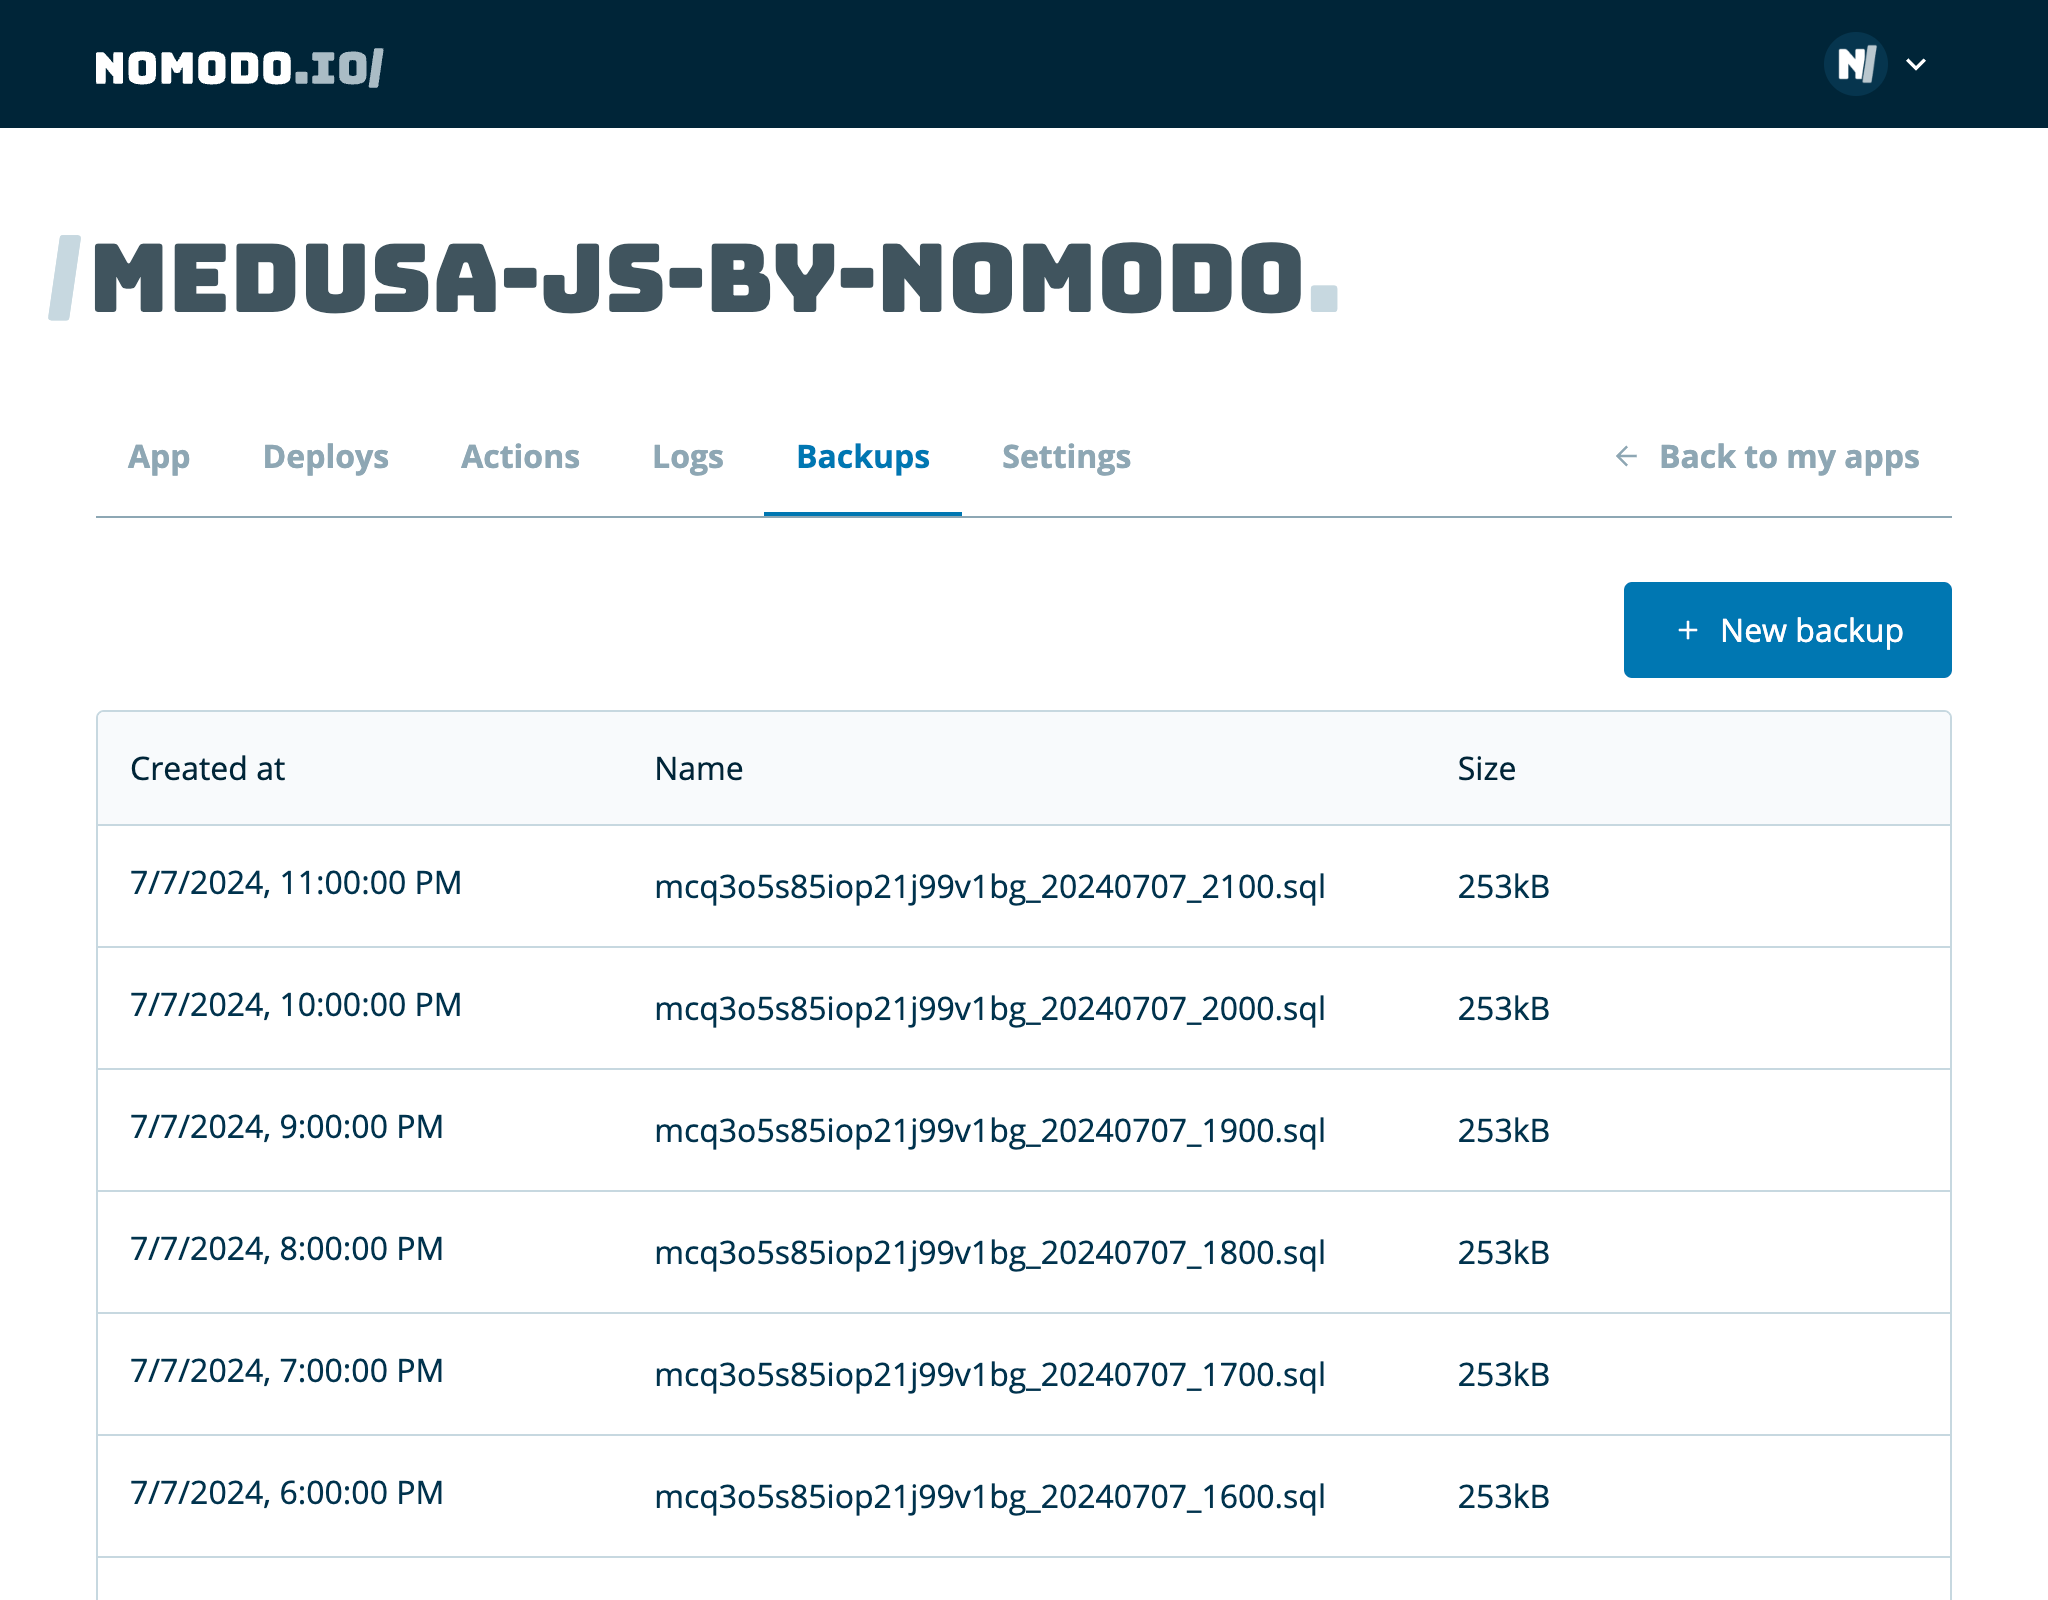Click the Size column header
The height and width of the screenshot is (1600, 2048).
coord(1486,769)
